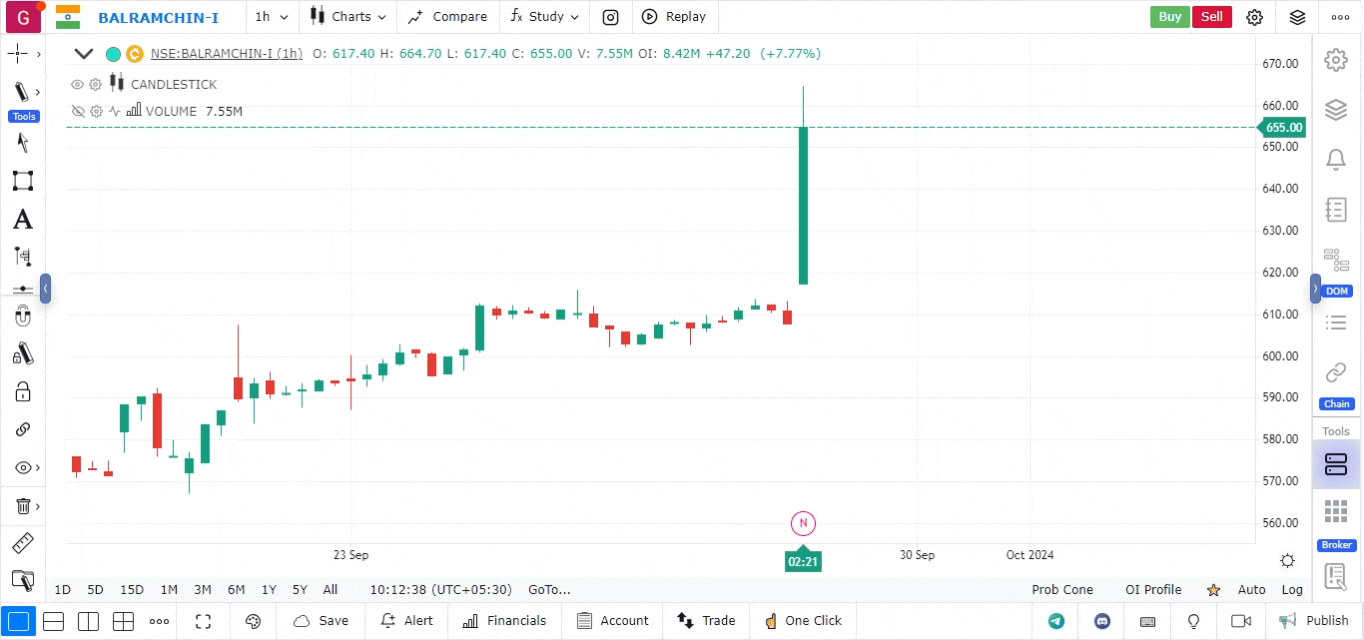Hide the CANDLESTICK series using eye icon
This screenshot has width=1364, height=640.
78,85
